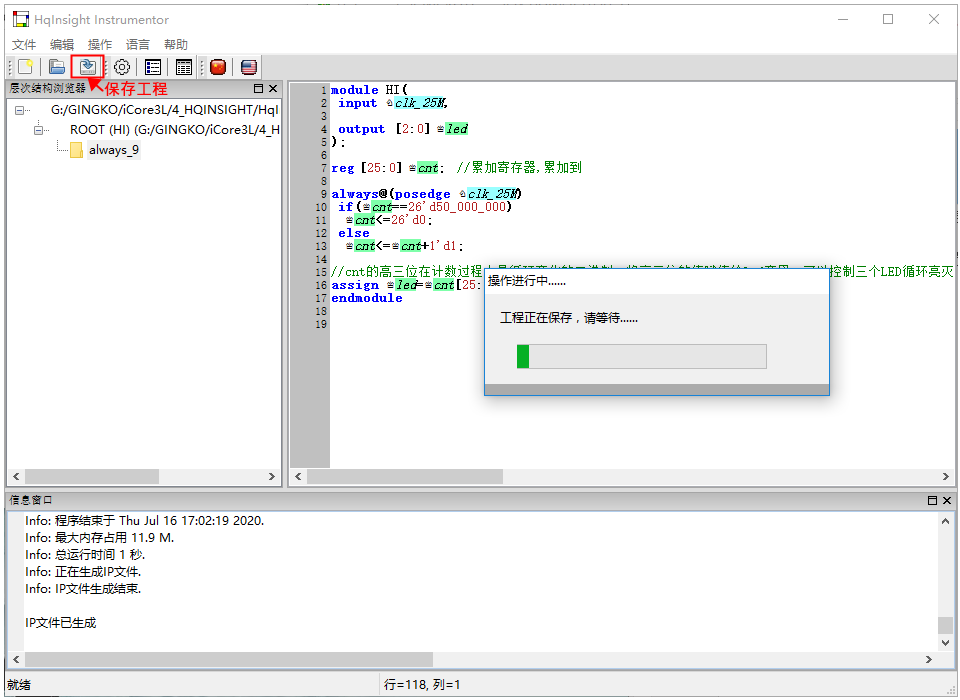Close the hierarchy browser (层次结构浏览器) panel
This screenshot has height=700, width=960.
coord(273,89)
